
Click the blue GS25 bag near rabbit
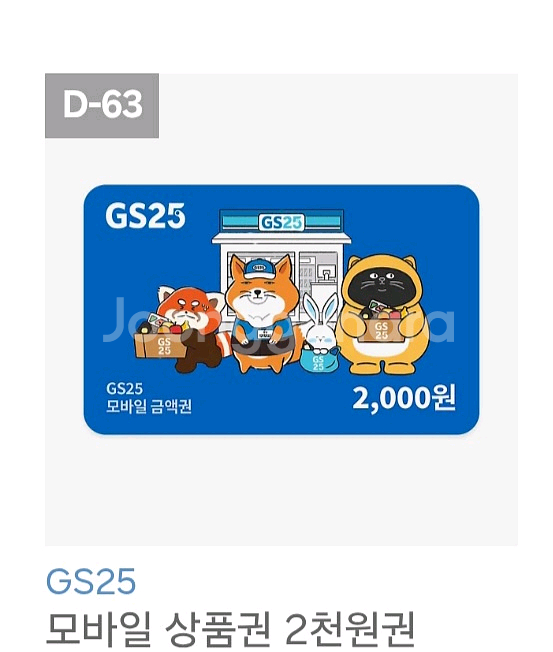coord(319,360)
